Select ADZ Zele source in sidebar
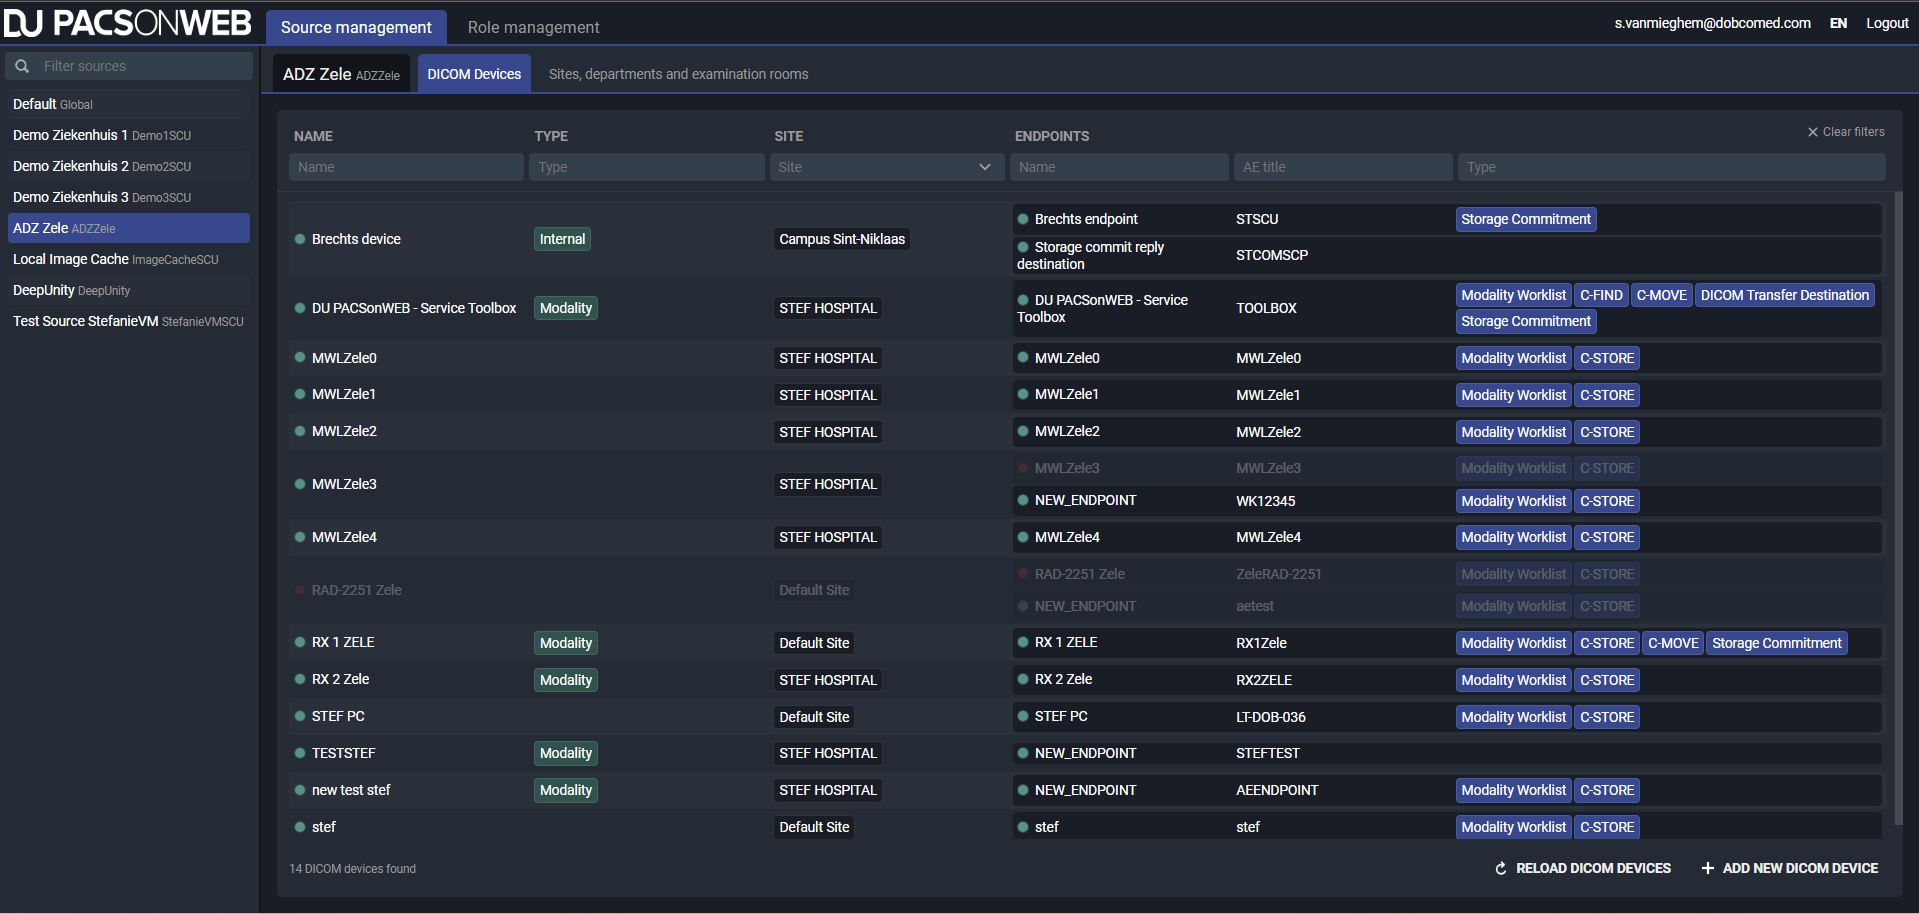 point(129,228)
